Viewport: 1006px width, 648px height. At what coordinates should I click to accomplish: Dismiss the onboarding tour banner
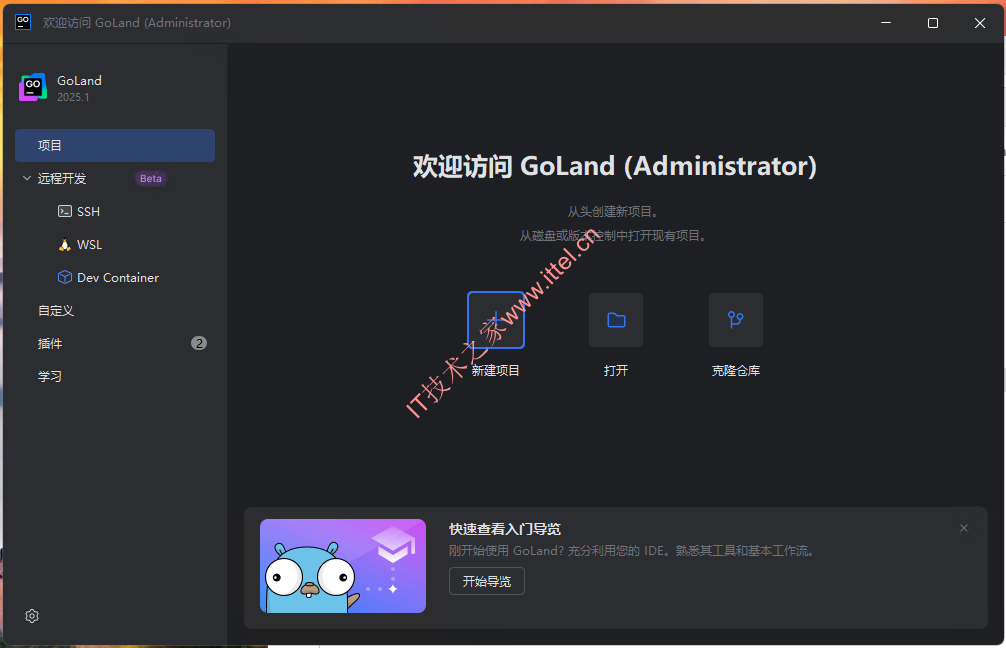(x=964, y=528)
